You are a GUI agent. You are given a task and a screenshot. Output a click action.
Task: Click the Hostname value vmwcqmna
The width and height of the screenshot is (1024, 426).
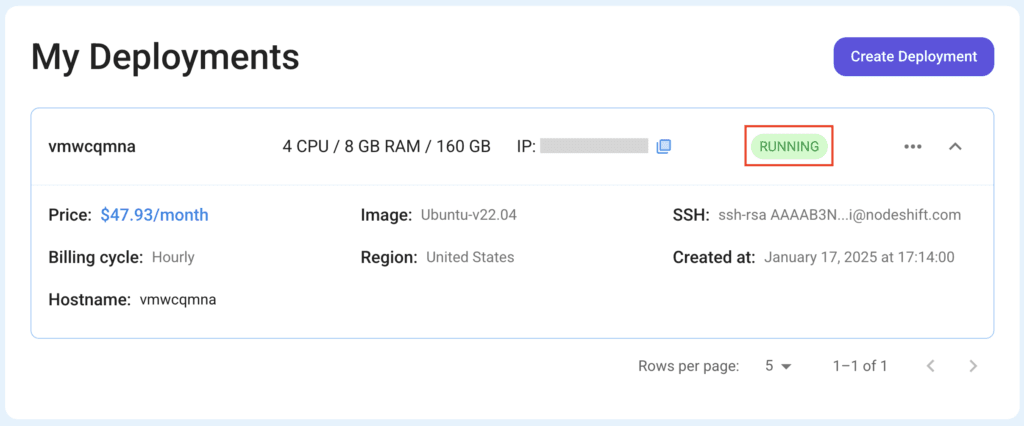(x=178, y=299)
